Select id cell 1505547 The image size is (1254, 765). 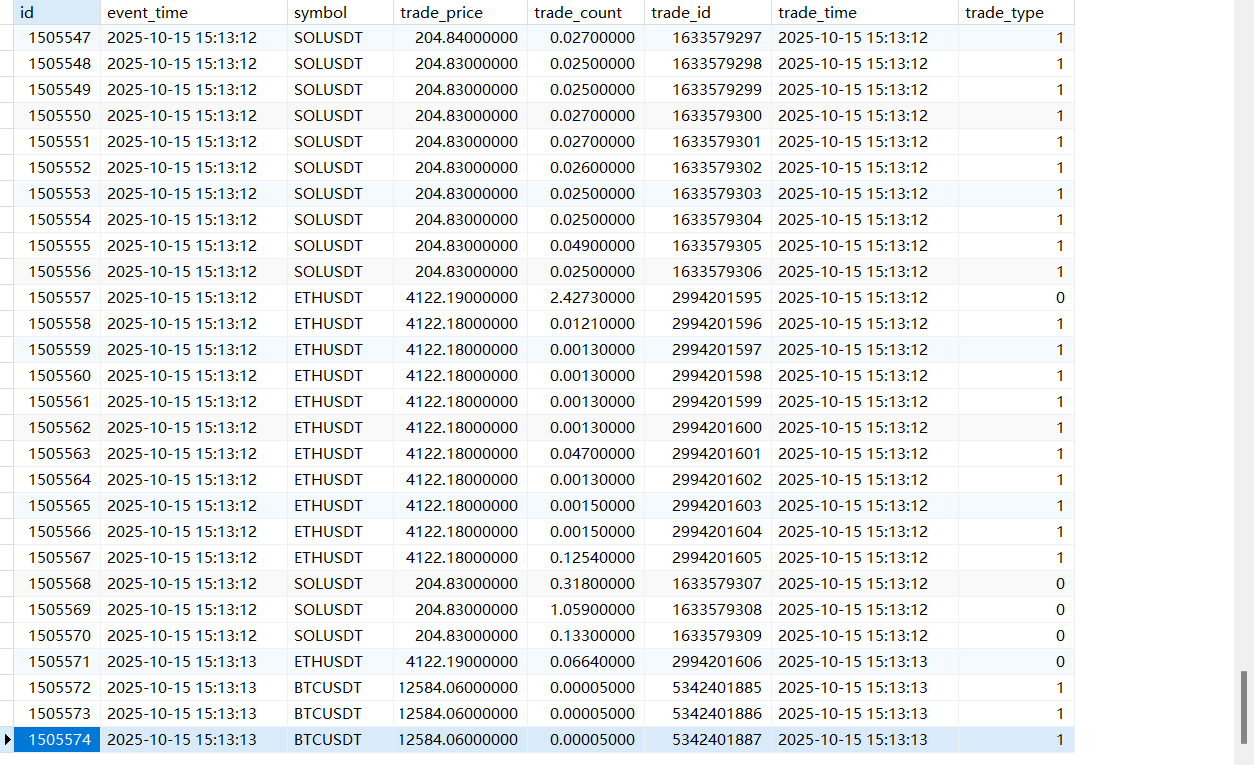(58, 38)
